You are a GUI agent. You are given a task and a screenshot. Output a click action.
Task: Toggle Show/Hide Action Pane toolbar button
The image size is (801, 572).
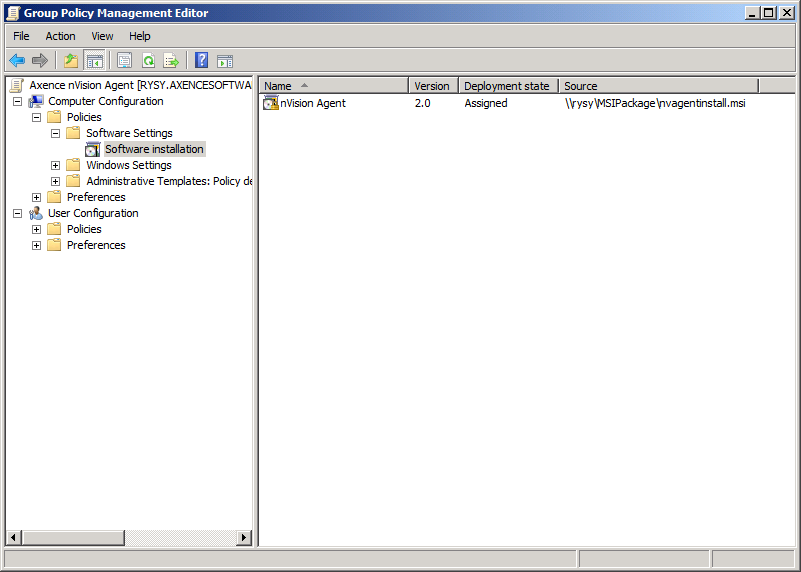coord(225,60)
